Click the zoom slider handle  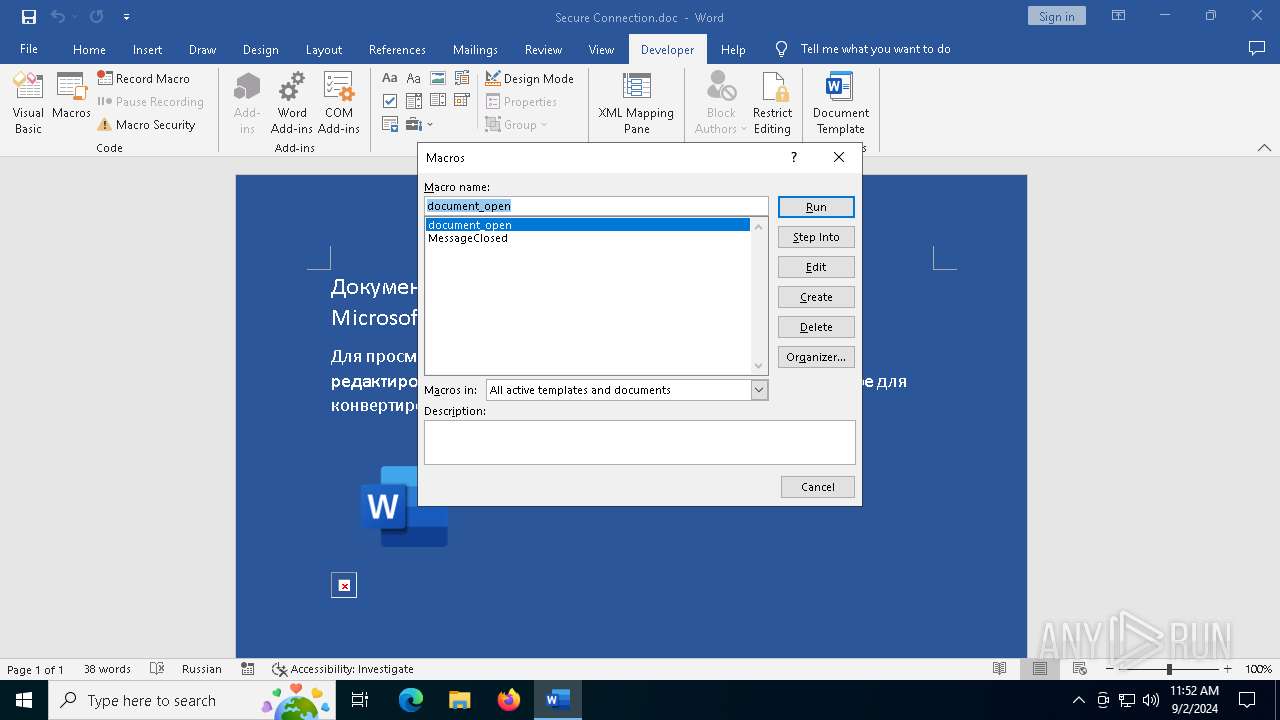pyautogui.click(x=1169, y=669)
